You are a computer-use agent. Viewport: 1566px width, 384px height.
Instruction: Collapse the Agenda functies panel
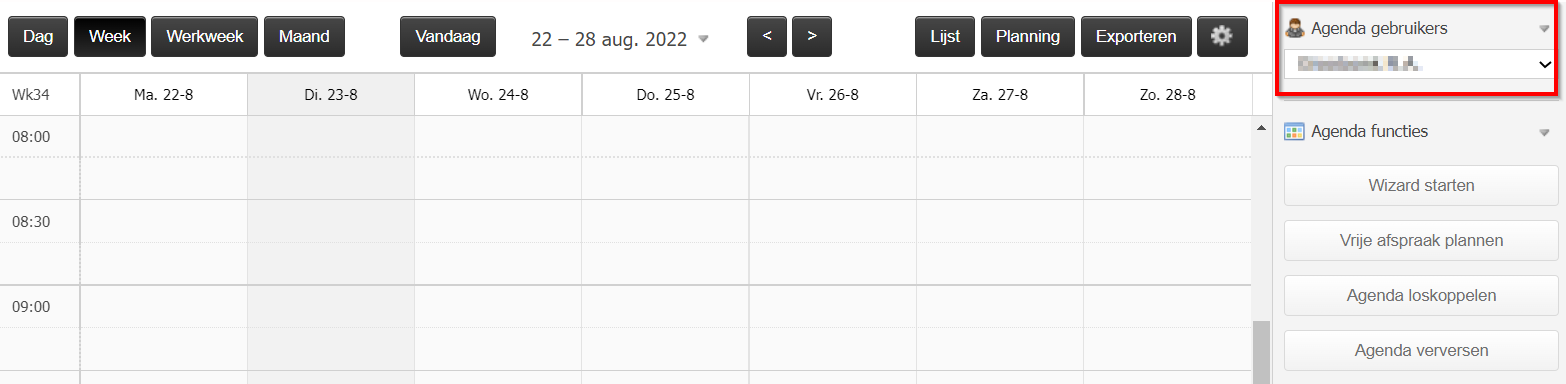[1544, 132]
